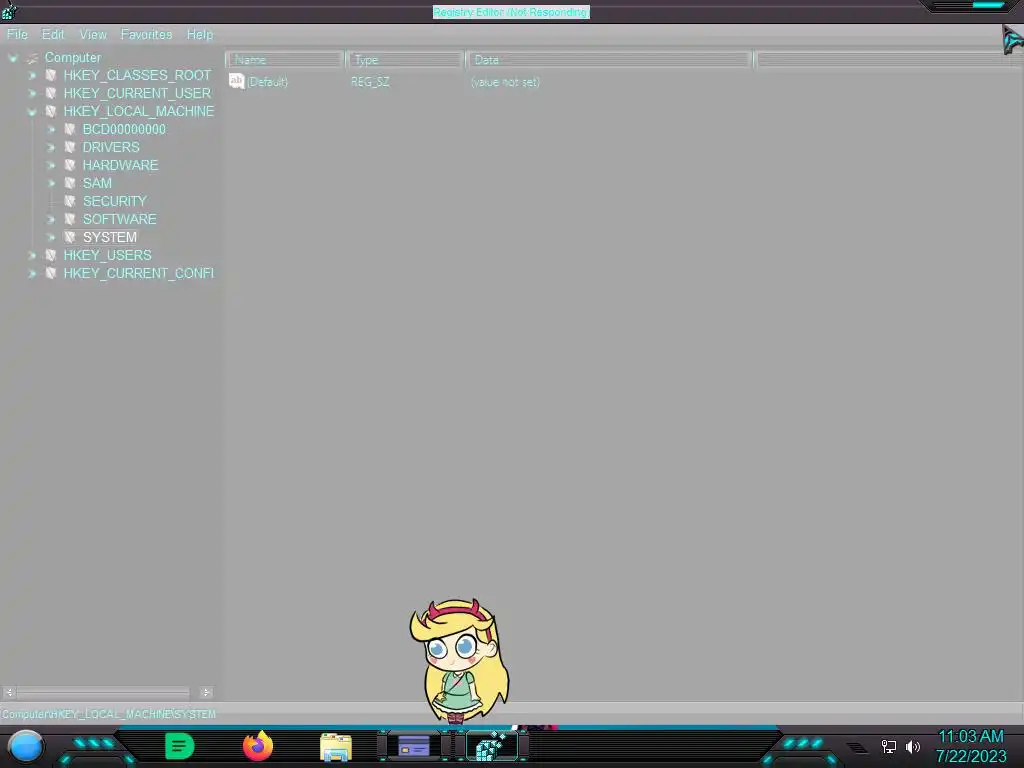Expand the SAM key arrow
This screenshot has height=768, width=1024.
[50, 184]
